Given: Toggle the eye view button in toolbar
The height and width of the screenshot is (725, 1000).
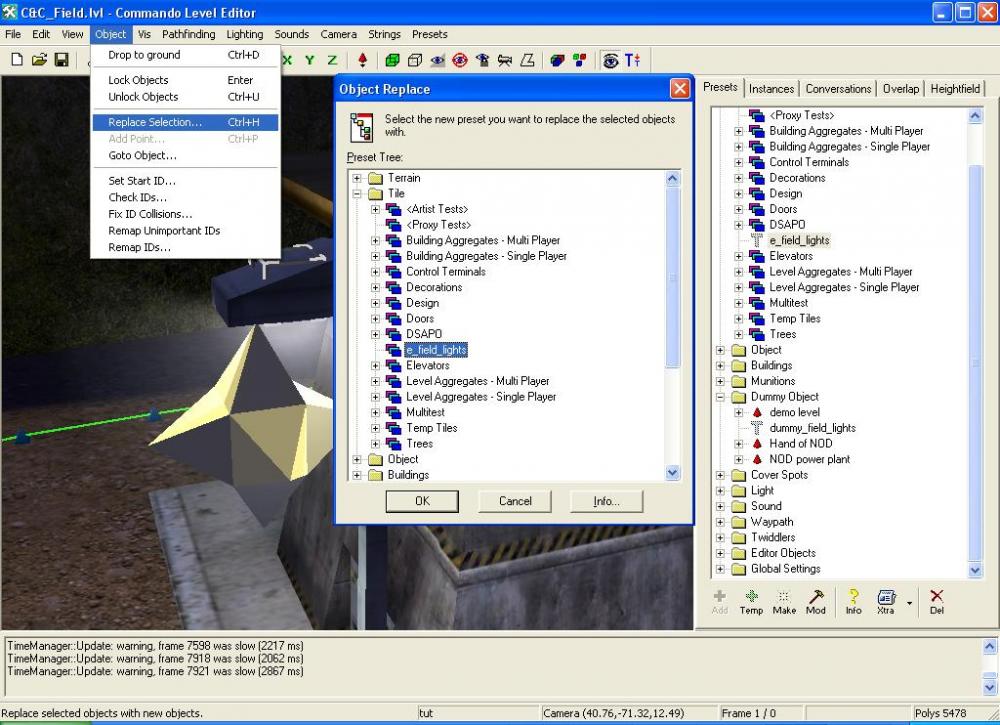Looking at the screenshot, I should 610,60.
